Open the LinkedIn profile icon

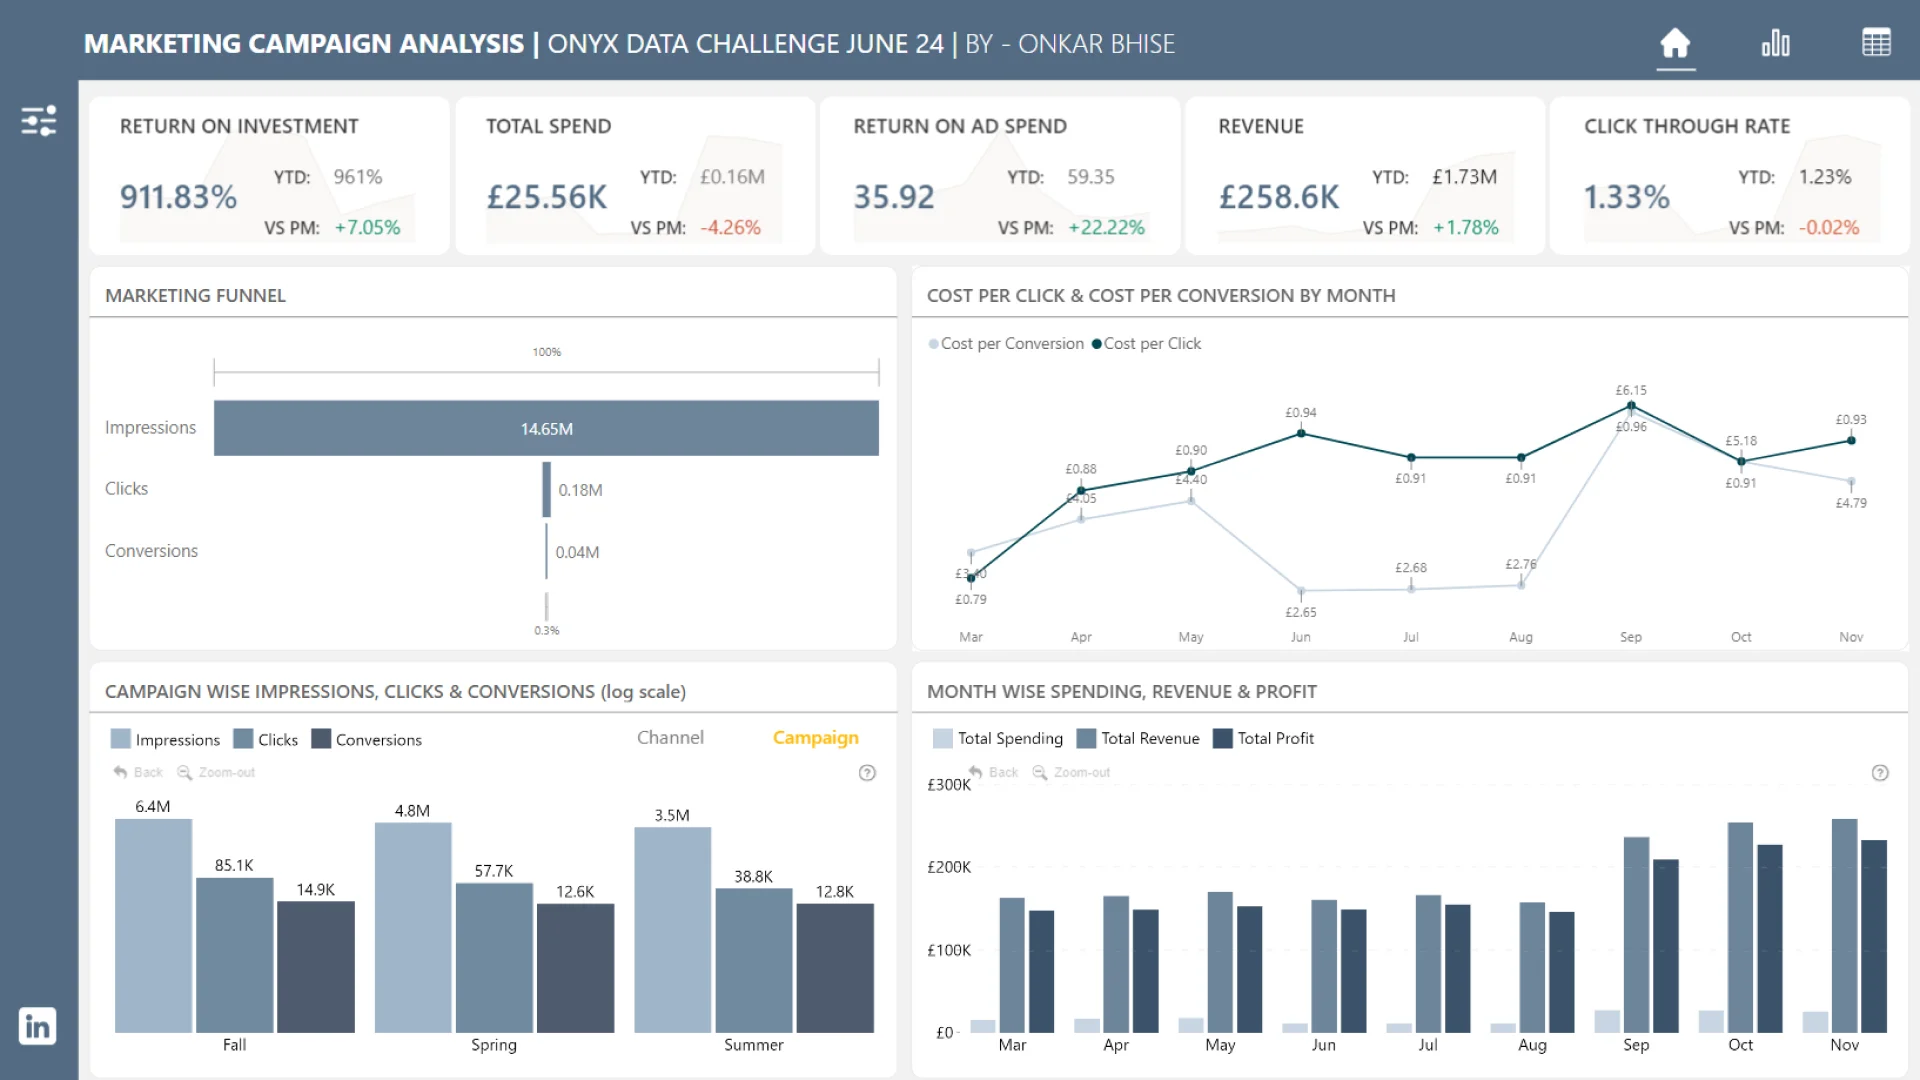37,1026
